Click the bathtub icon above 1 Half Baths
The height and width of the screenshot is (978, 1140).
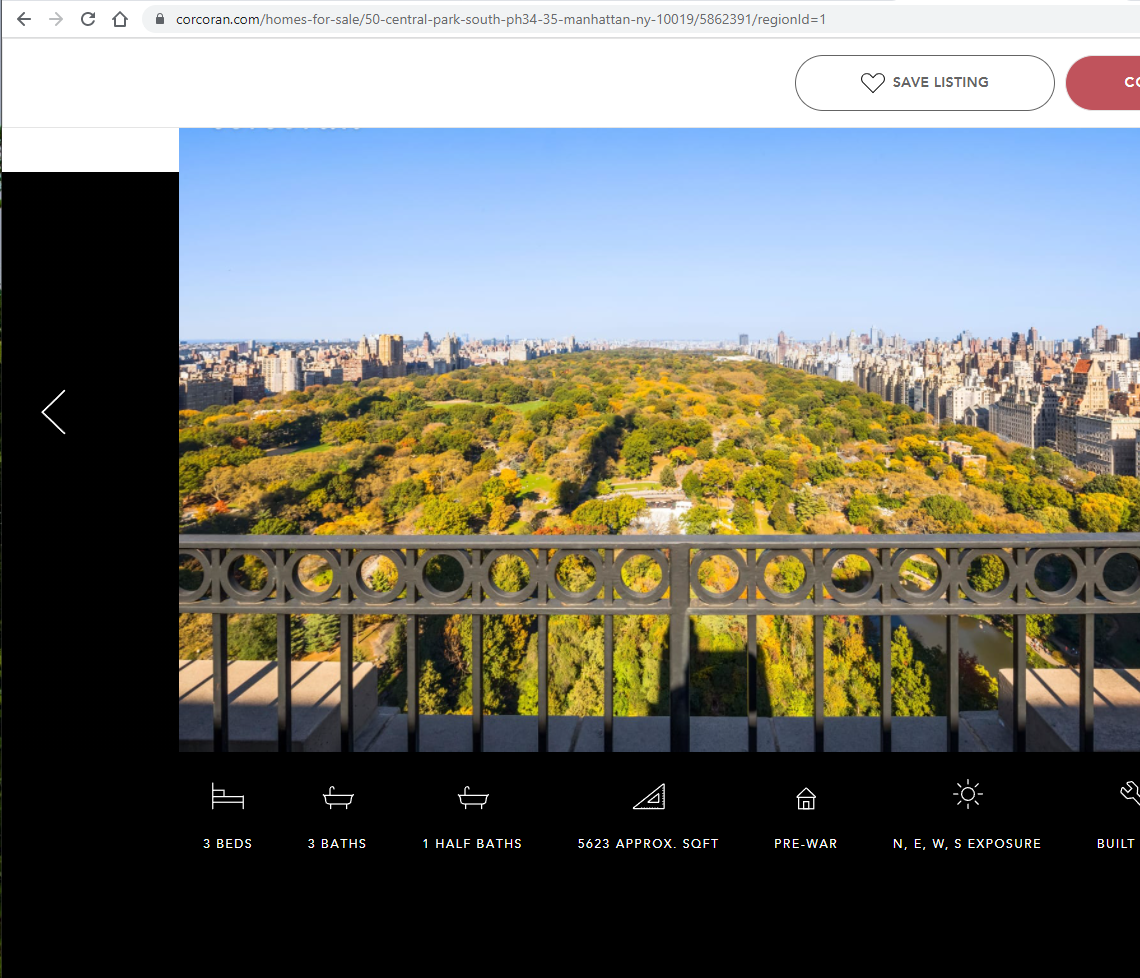pos(473,798)
